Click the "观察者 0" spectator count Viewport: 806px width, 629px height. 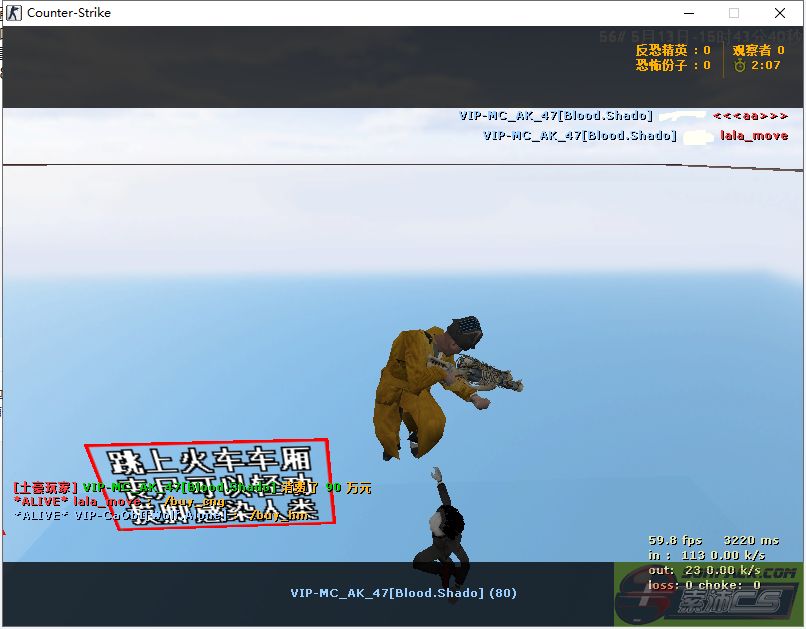click(758, 50)
